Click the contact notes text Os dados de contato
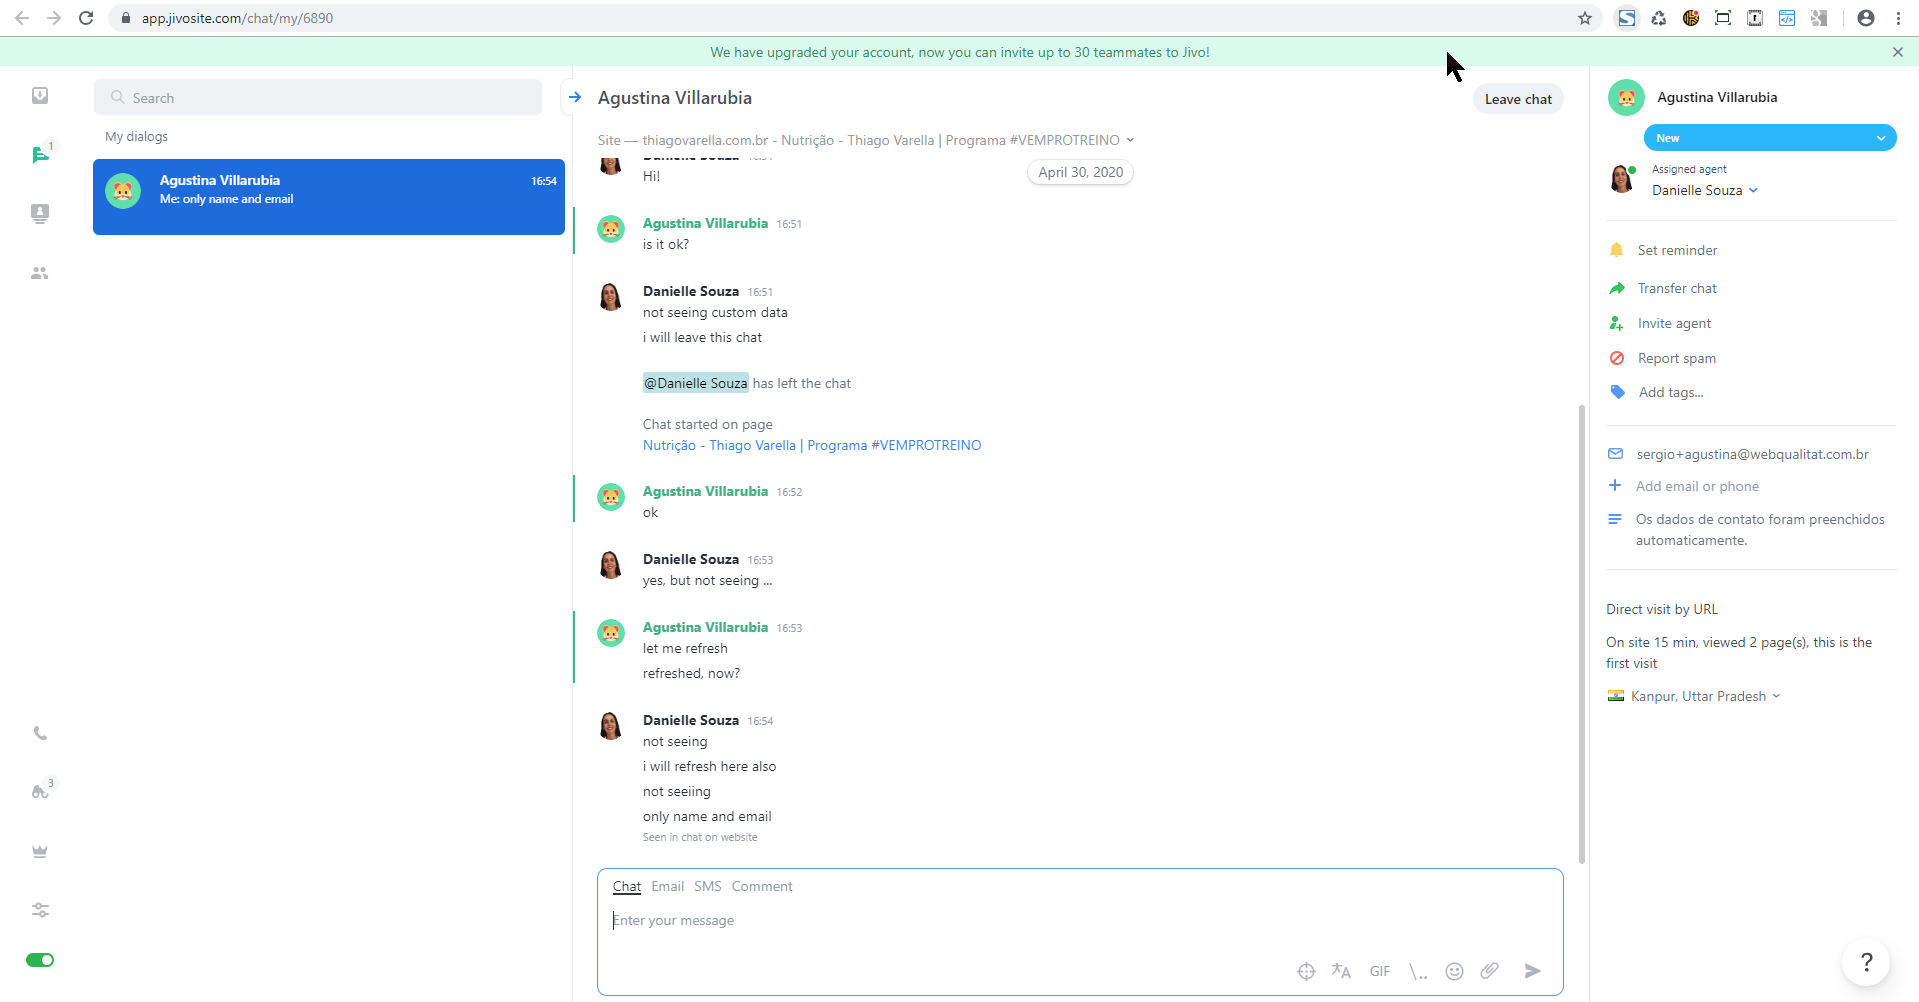This screenshot has height=1002, width=1919. point(1760,530)
